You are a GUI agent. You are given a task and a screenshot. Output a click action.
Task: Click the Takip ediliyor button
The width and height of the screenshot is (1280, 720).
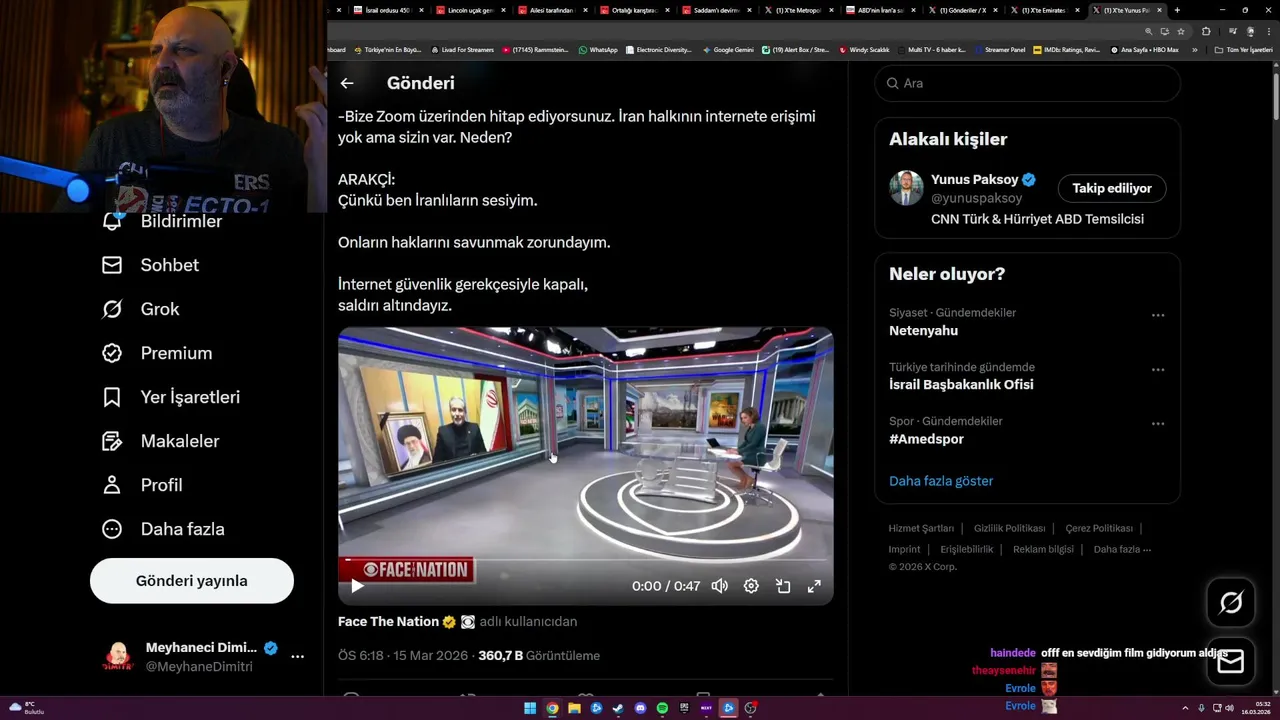[x=1112, y=188]
